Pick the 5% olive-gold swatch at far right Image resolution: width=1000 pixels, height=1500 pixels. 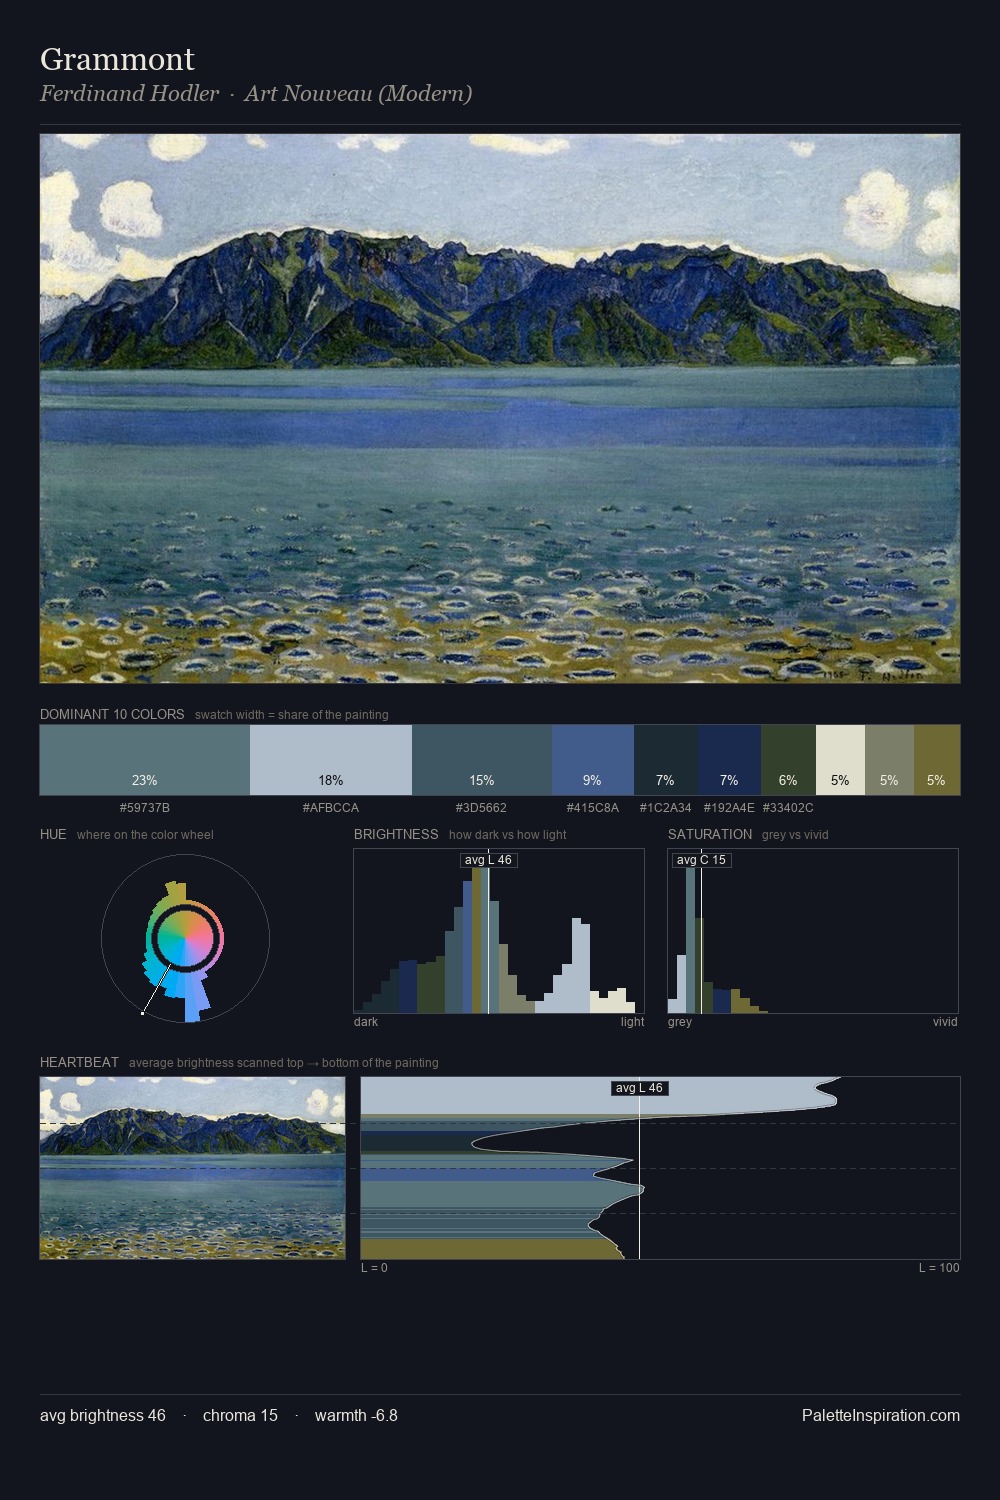(x=937, y=760)
